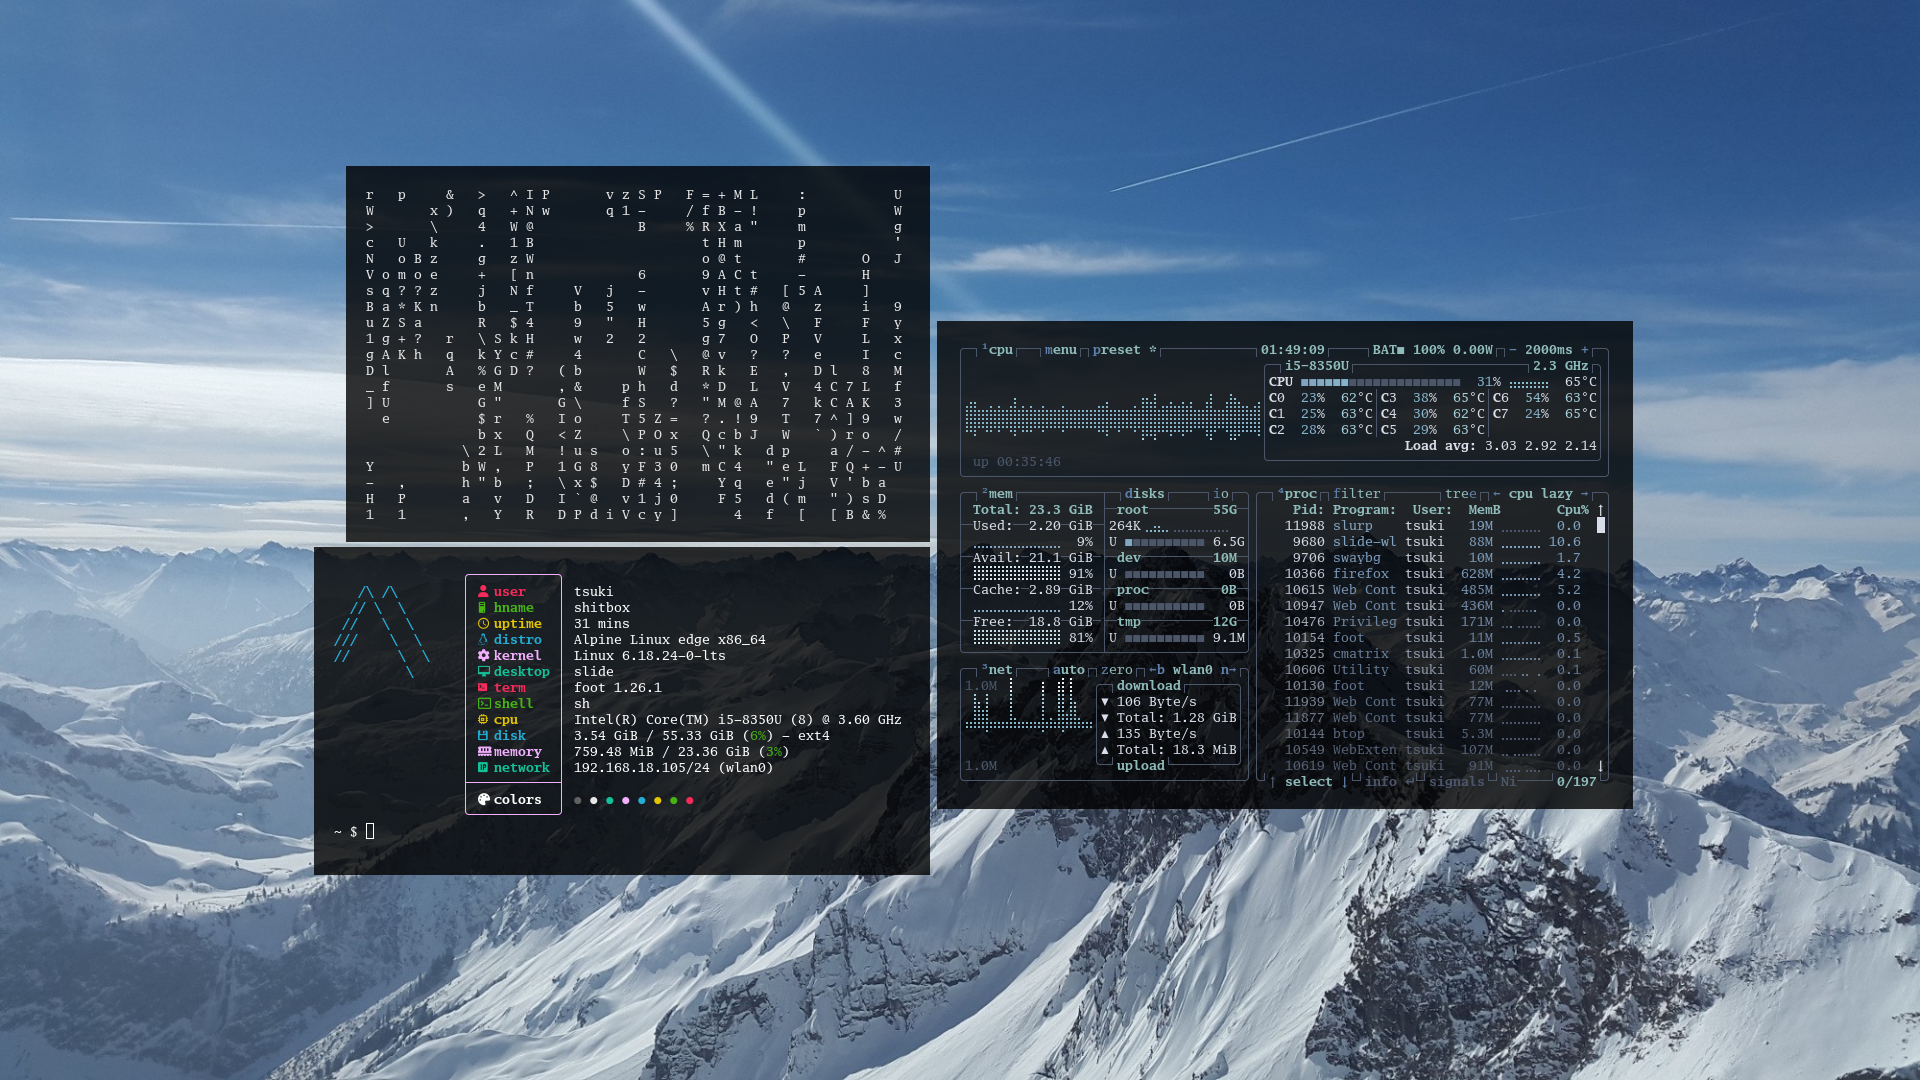Click the hostname icon beside 'hname'
Image resolution: width=1920 pixels, height=1080 pixels.
coord(483,607)
